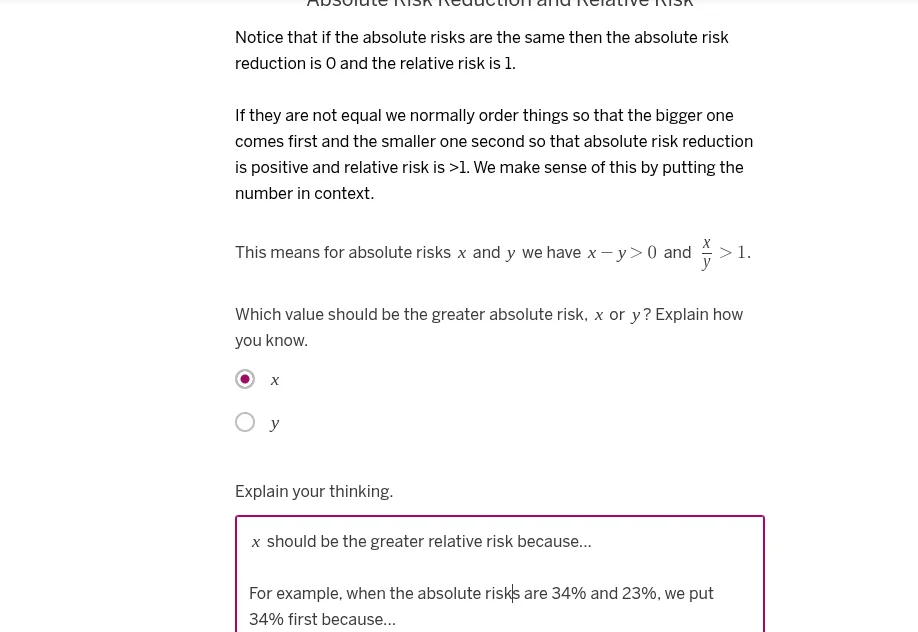Image resolution: width=918 pixels, height=632 pixels.
Task: Select the y radio button
Action: 245,422
